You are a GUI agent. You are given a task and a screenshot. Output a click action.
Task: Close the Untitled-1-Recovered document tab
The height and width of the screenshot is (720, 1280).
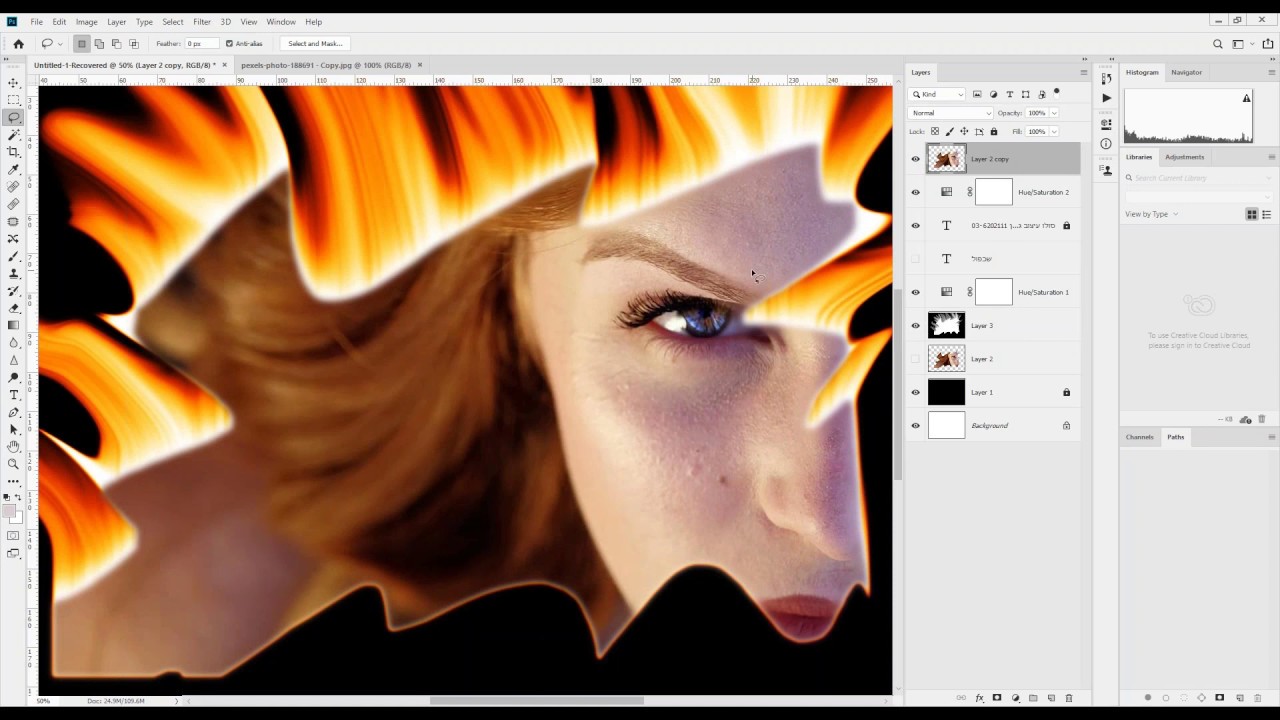[224, 65]
